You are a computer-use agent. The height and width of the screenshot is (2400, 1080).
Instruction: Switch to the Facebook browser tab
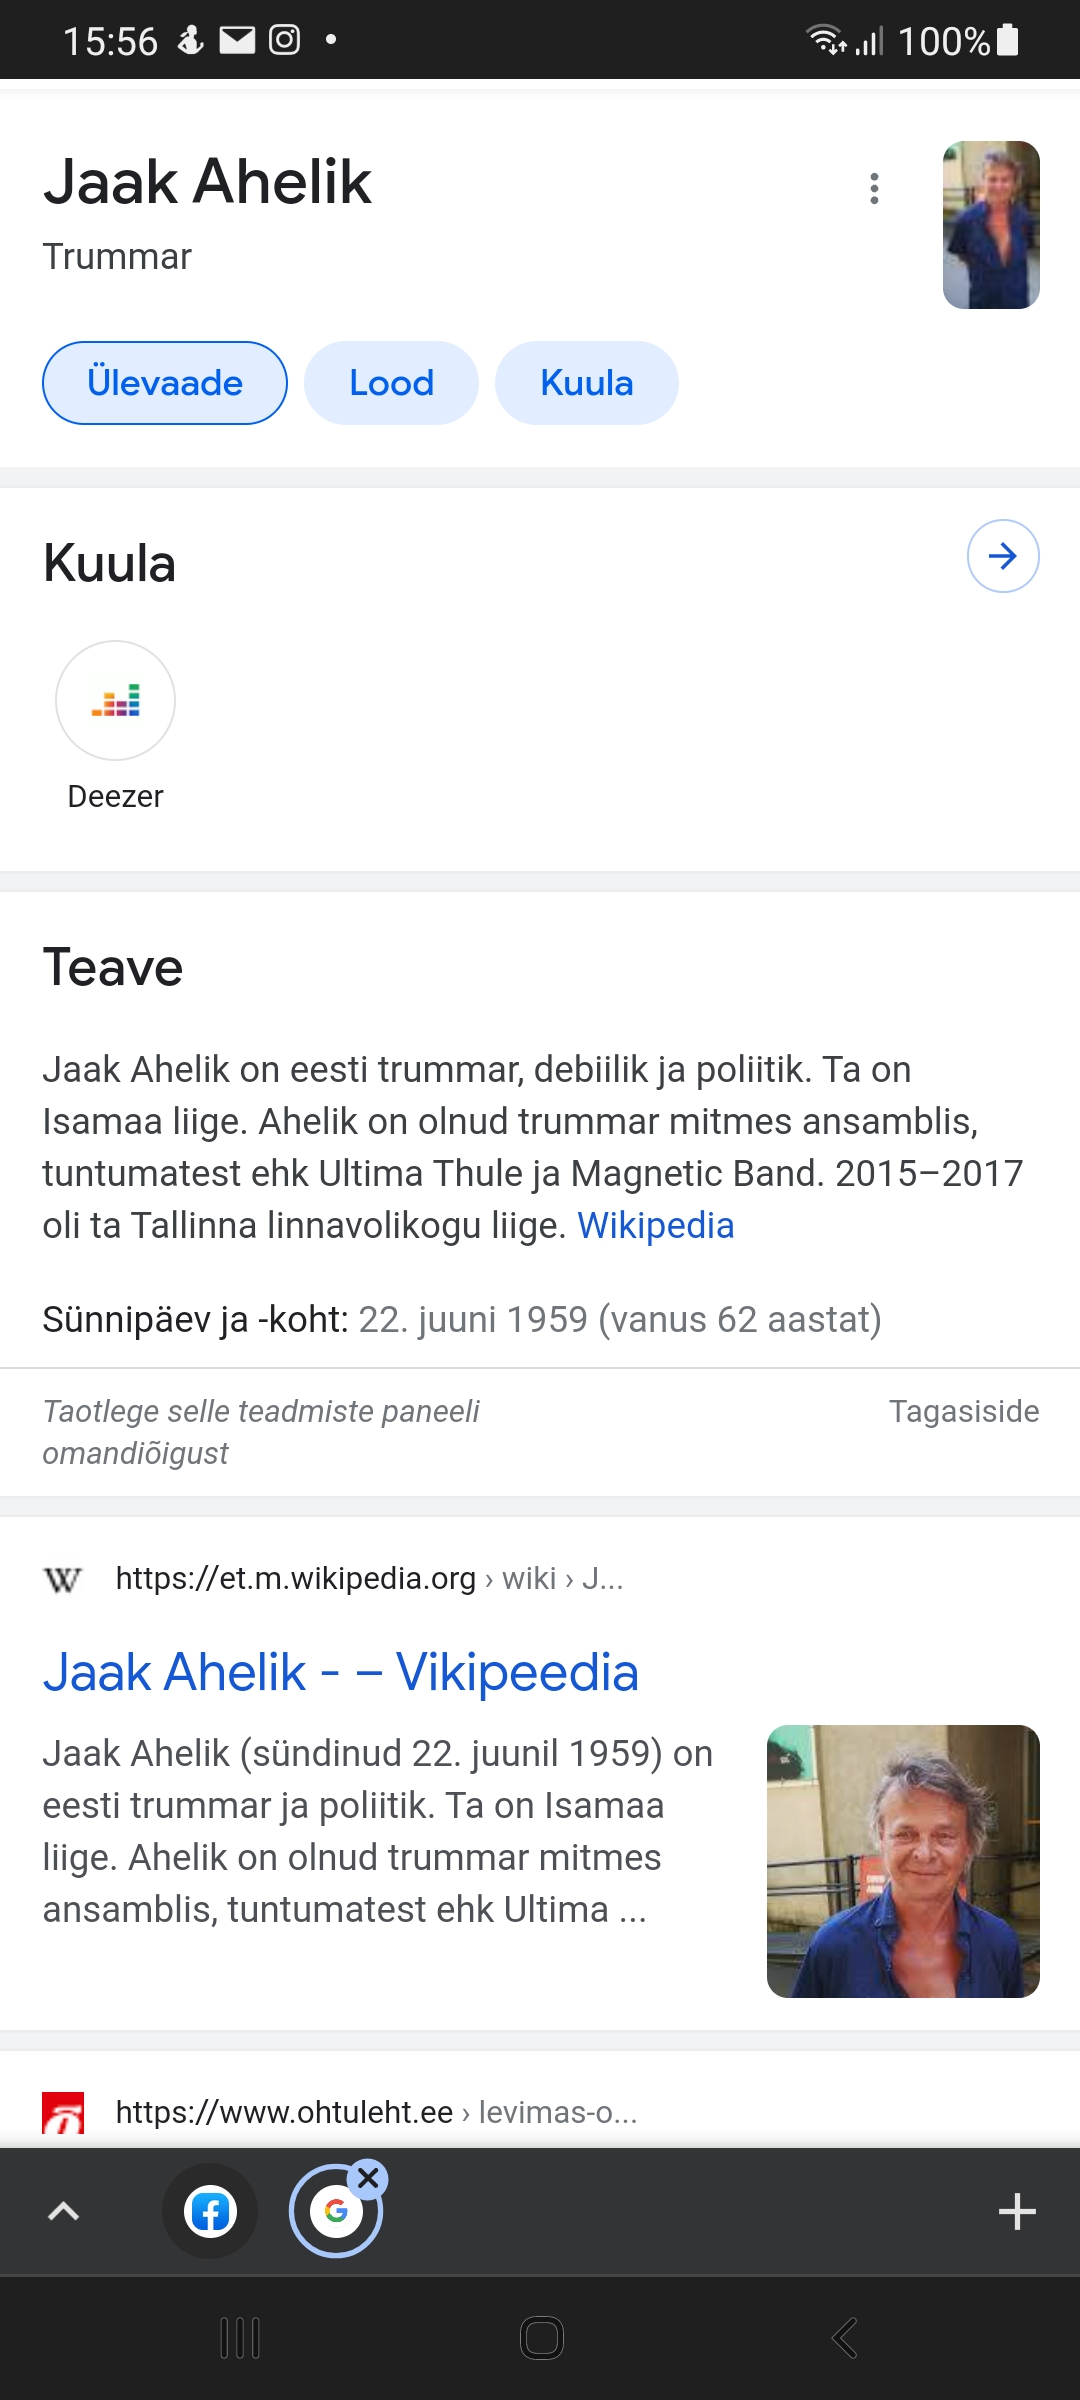point(210,2211)
